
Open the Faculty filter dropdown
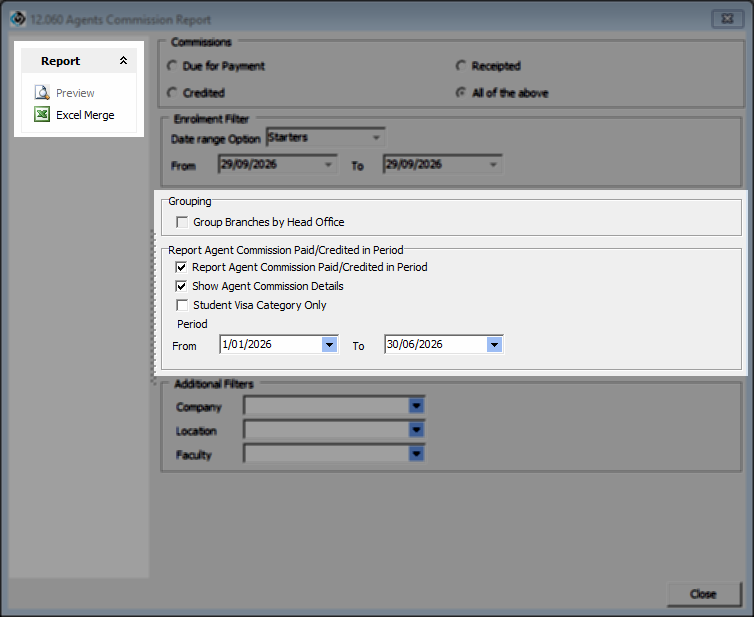click(416, 453)
